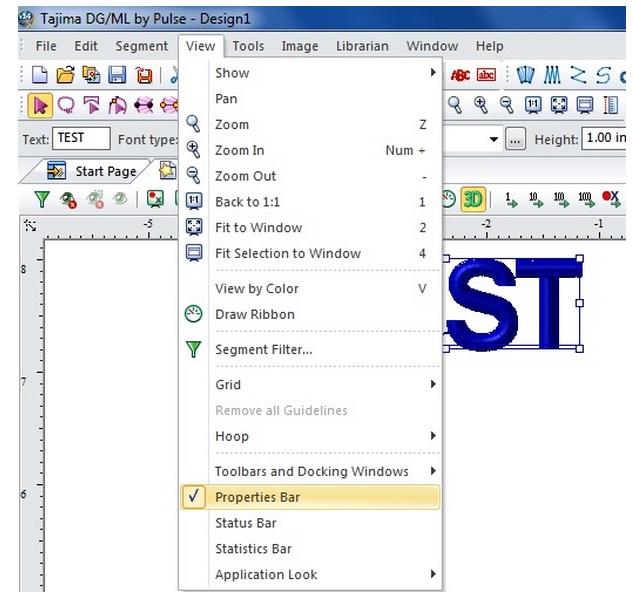The width and height of the screenshot is (633, 605).
Task: Choose Zoom In menu entry
Action: tap(310, 151)
